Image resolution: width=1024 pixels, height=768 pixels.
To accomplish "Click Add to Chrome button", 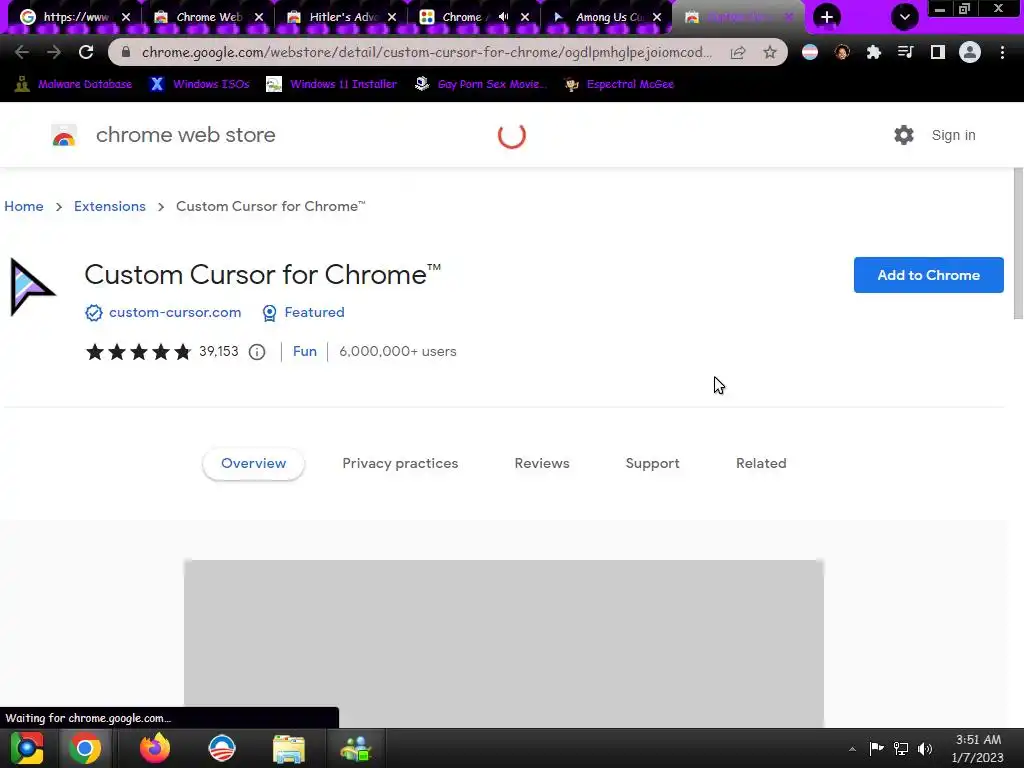I will coord(929,275).
